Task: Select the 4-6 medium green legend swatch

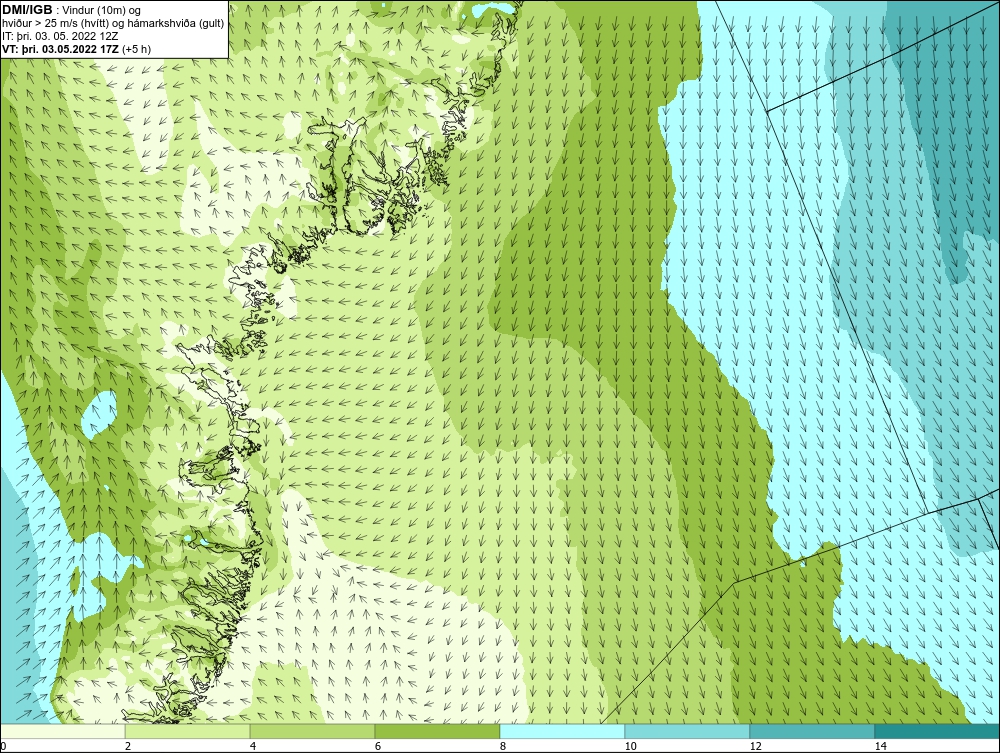Action: 312,731
